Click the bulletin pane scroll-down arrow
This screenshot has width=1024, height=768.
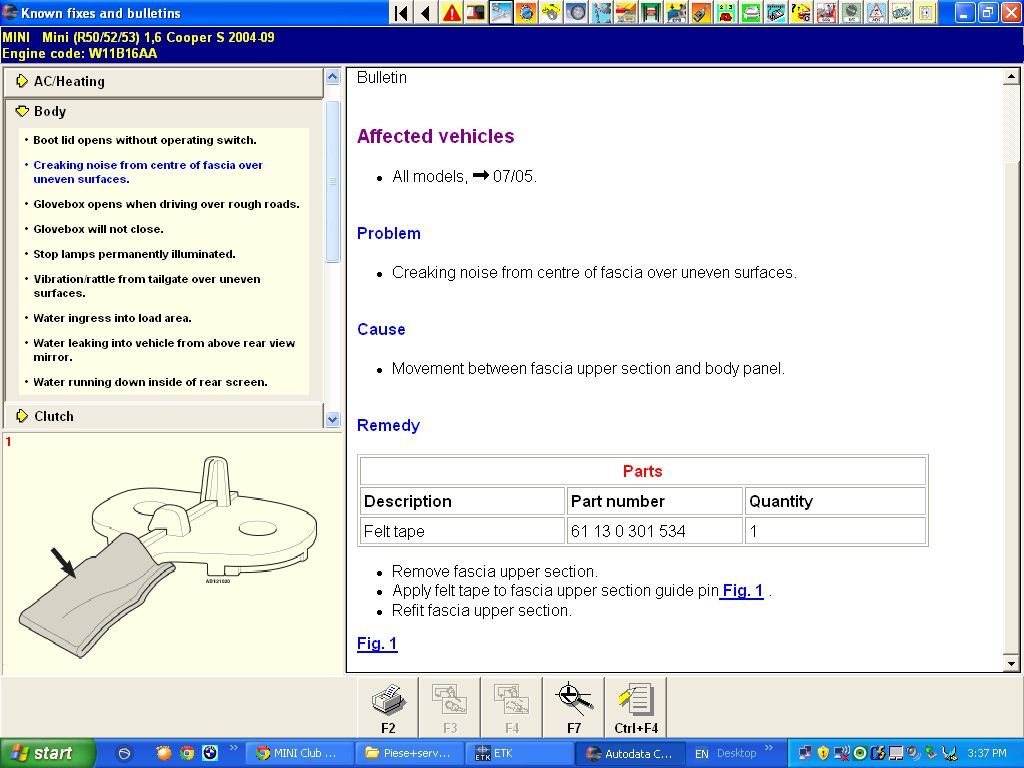click(x=1011, y=663)
